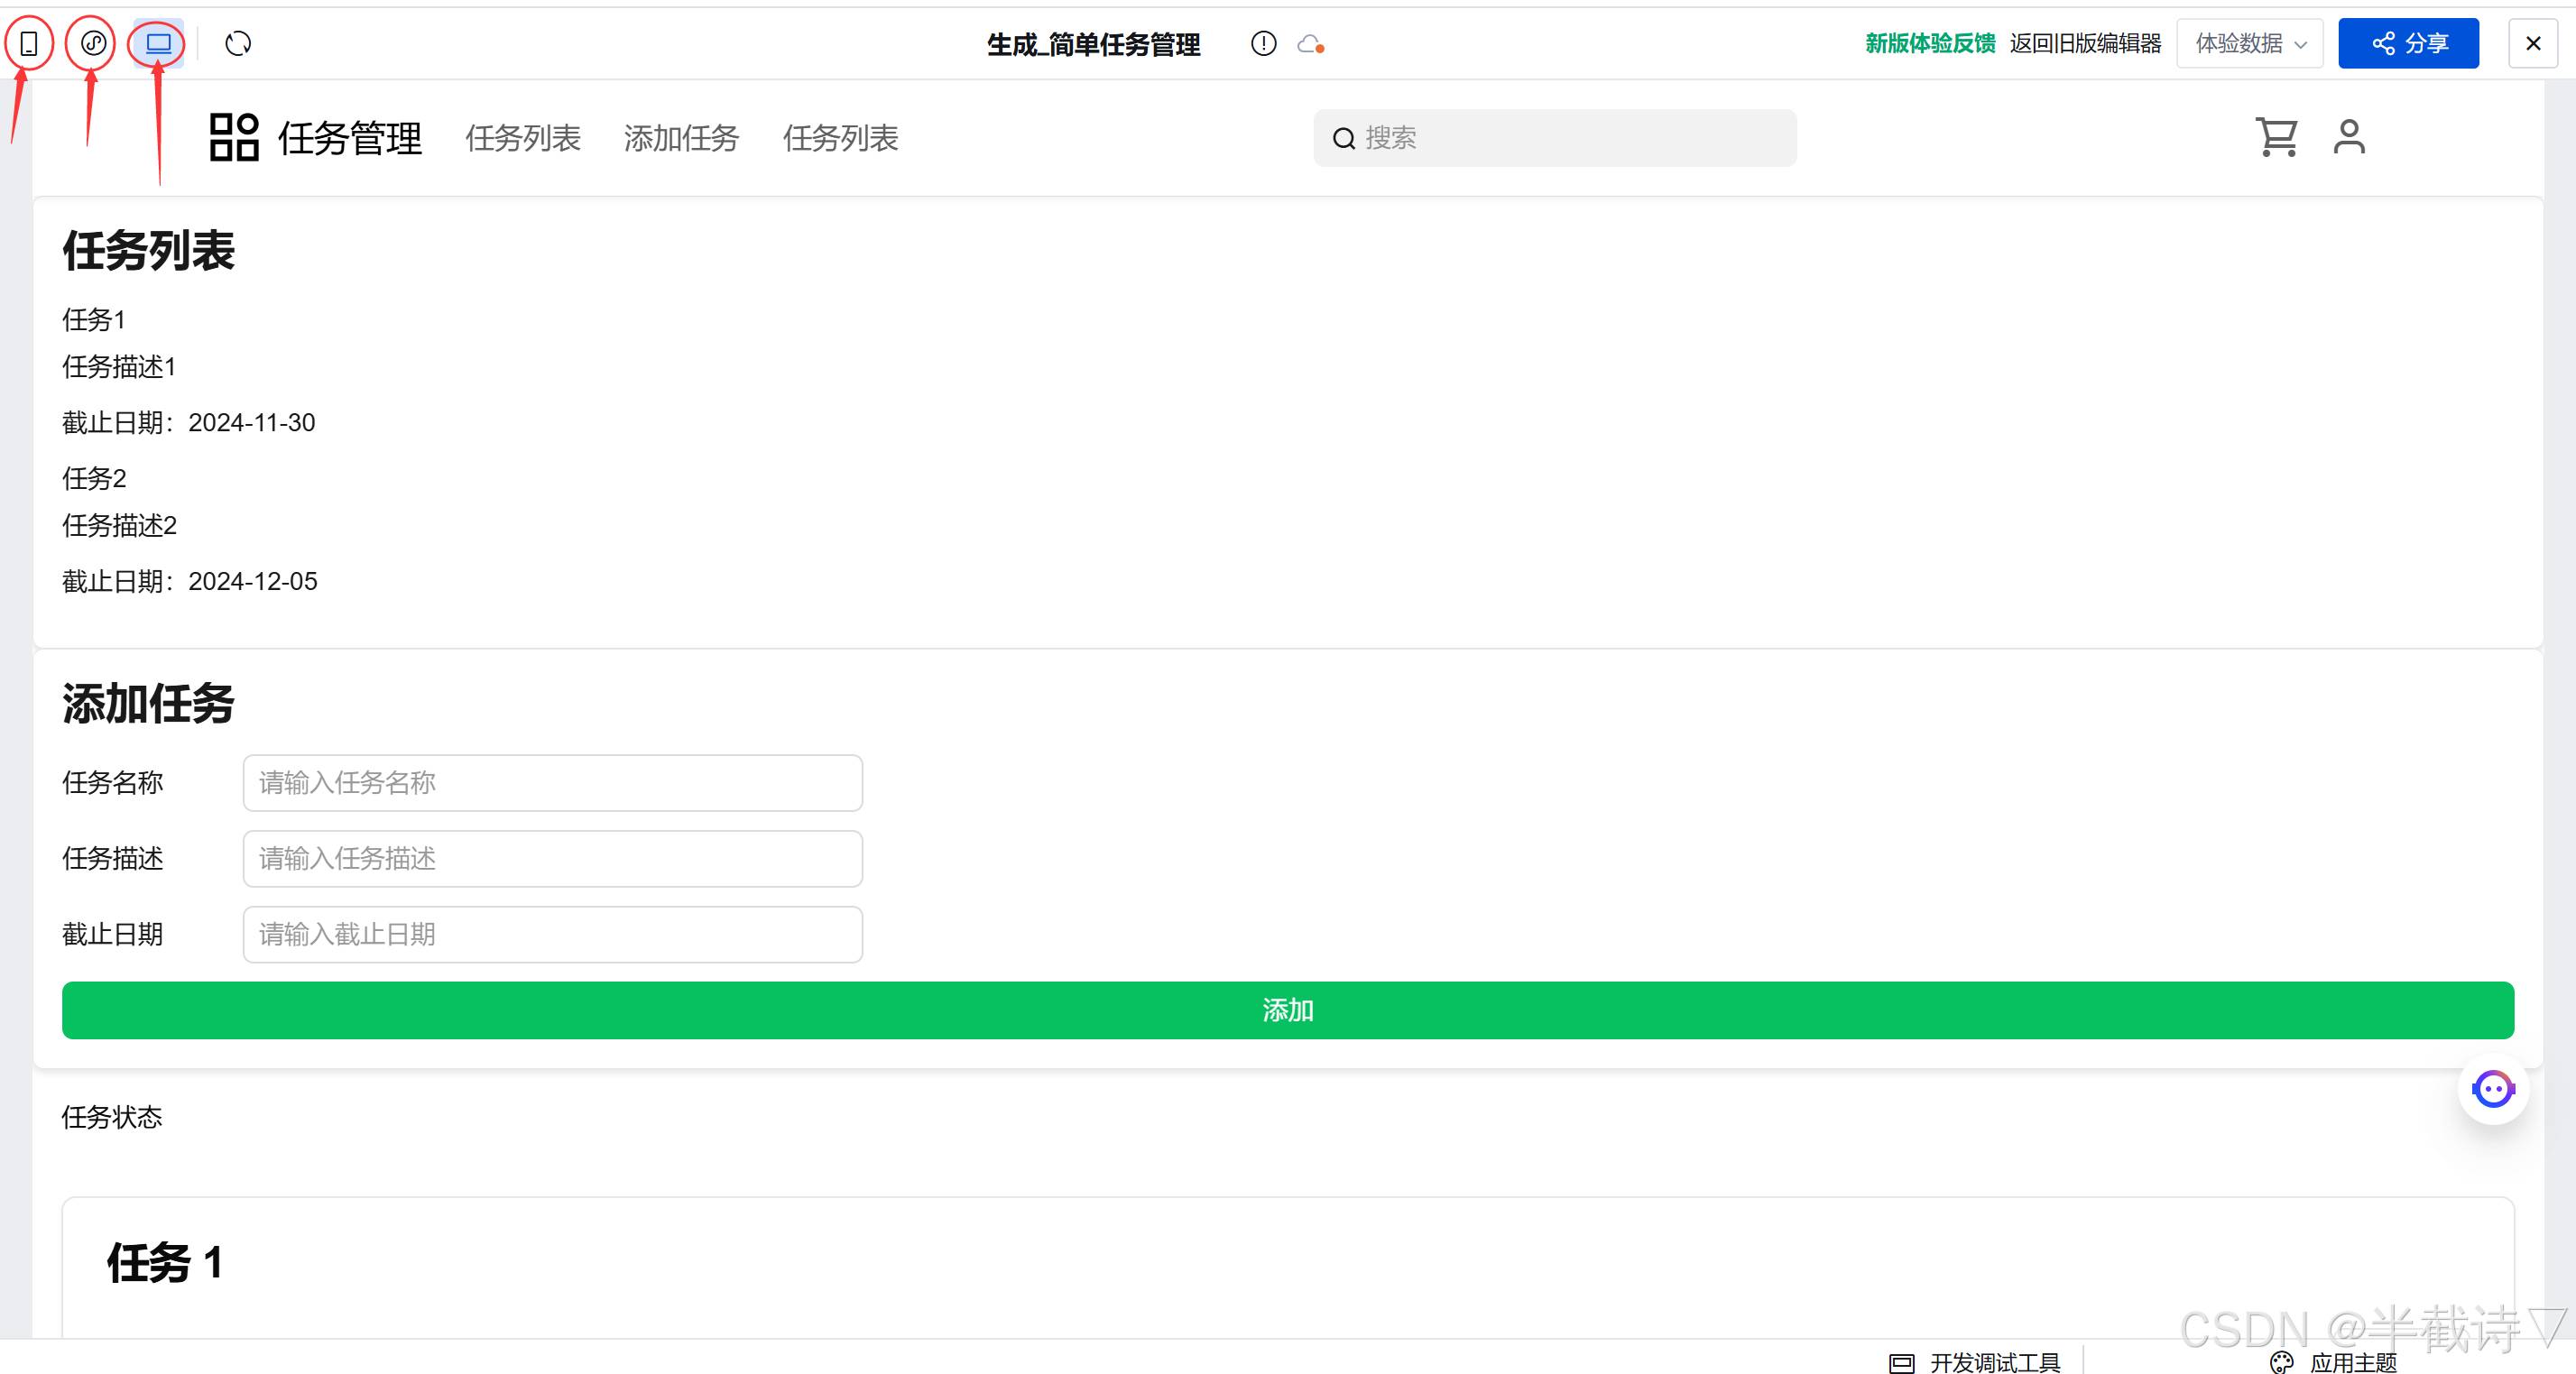The width and height of the screenshot is (2576, 1374).
Task: Click the search magnifier icon
Action: [x=1344, y=139]
